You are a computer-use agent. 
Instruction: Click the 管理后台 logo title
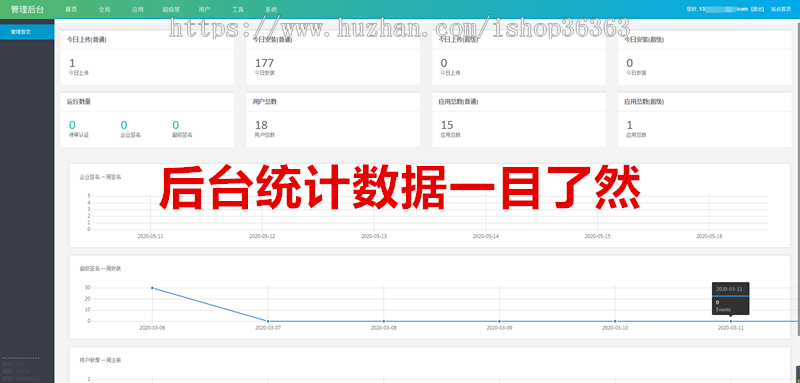pos(27,9)
